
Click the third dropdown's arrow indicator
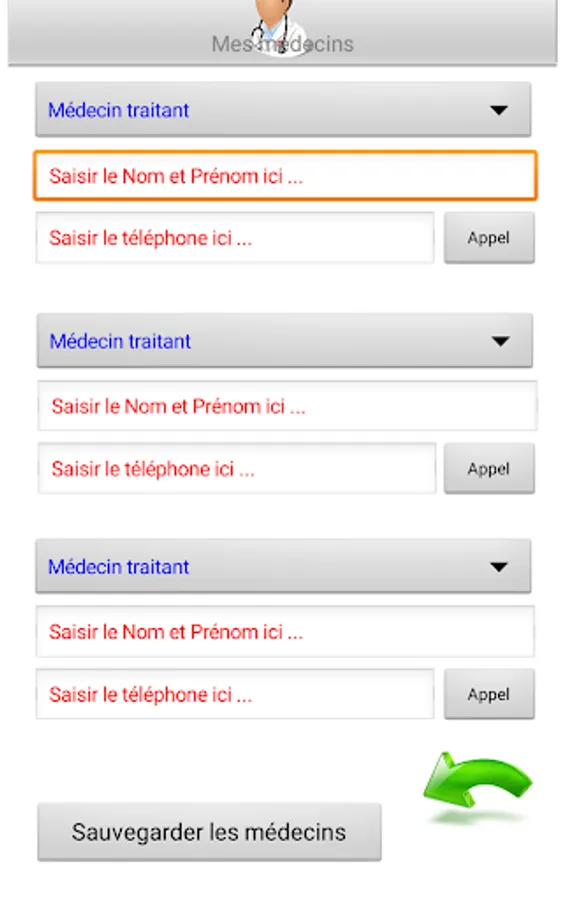499,567
